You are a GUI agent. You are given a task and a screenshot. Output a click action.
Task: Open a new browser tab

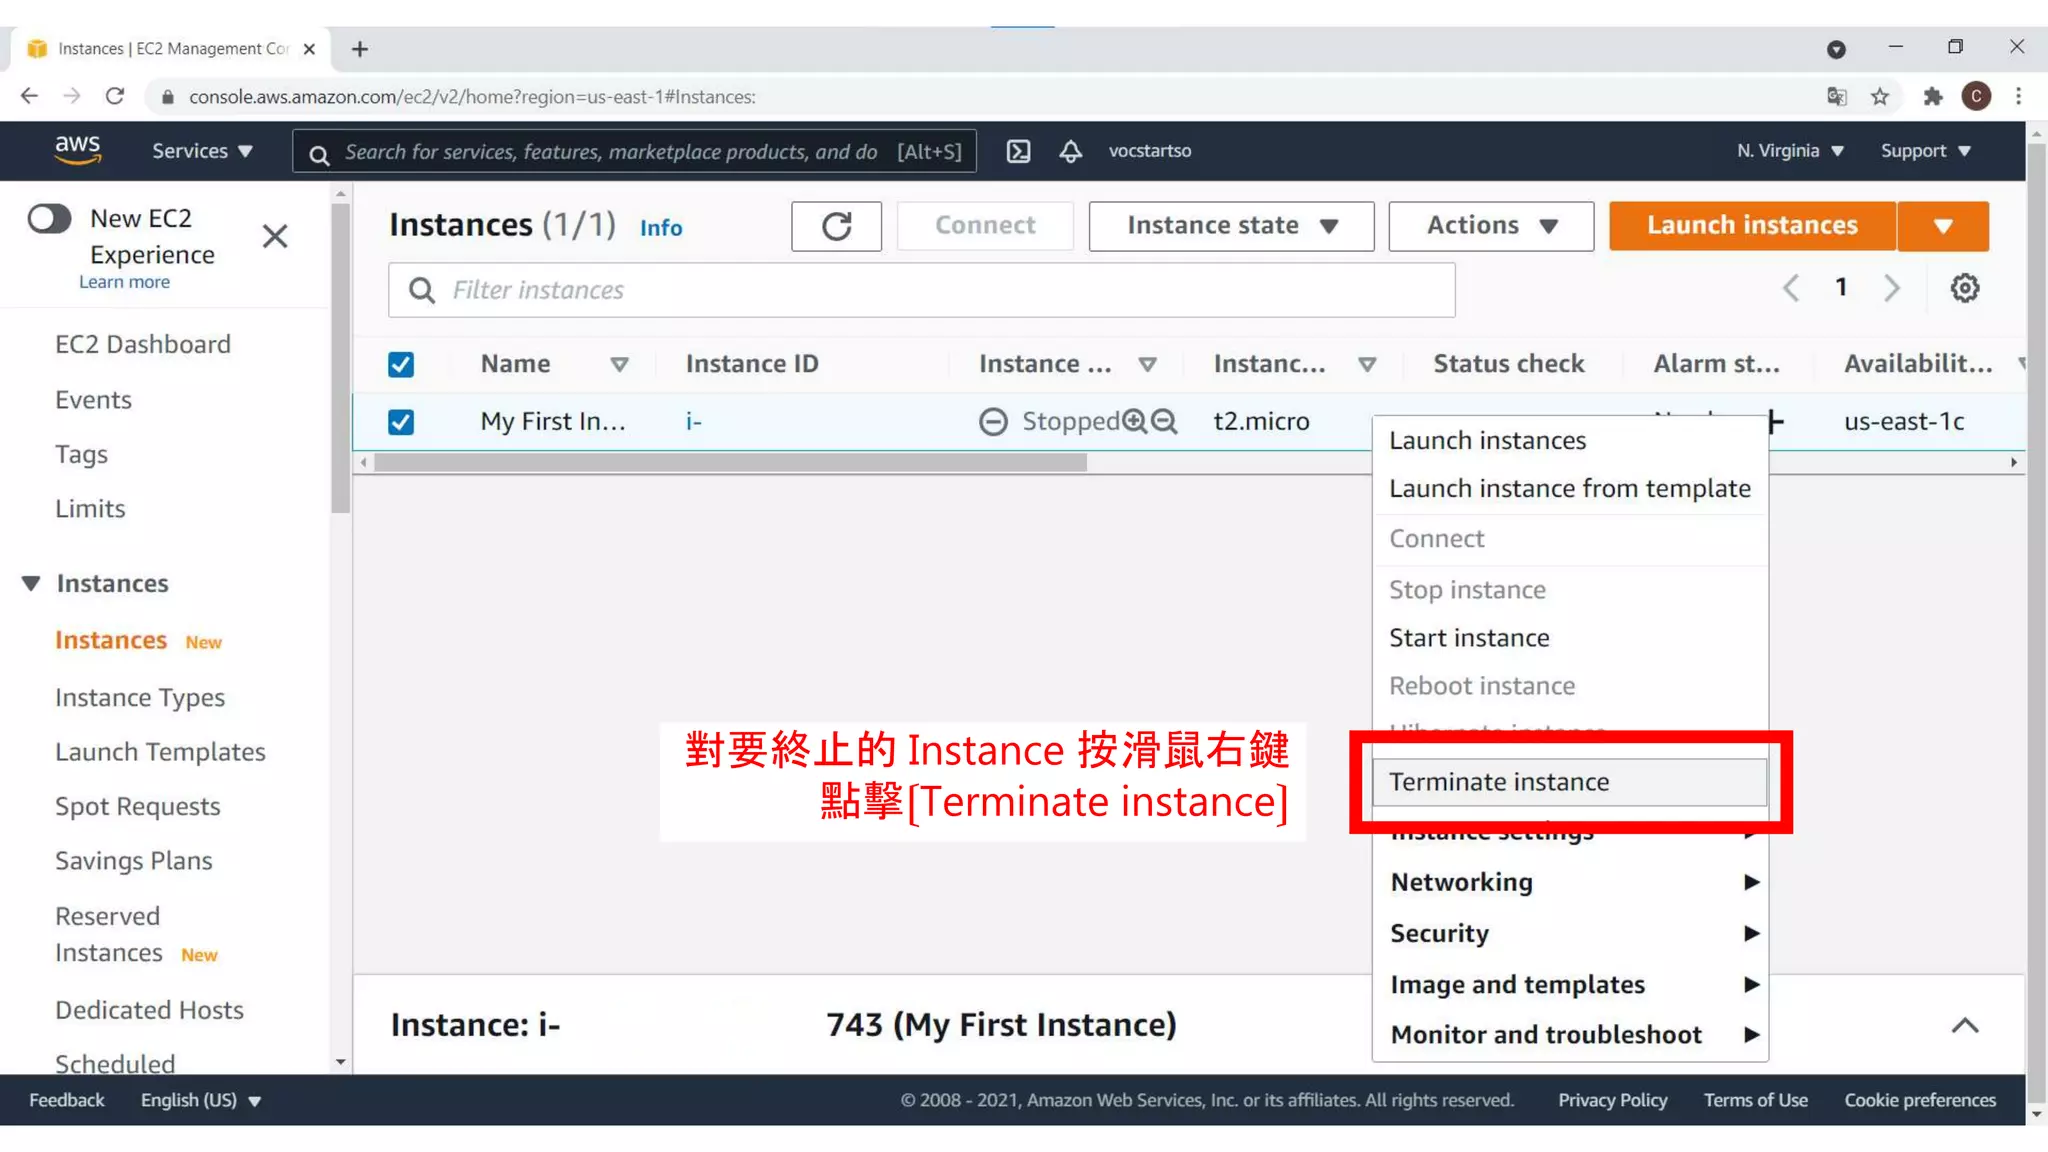360,49
